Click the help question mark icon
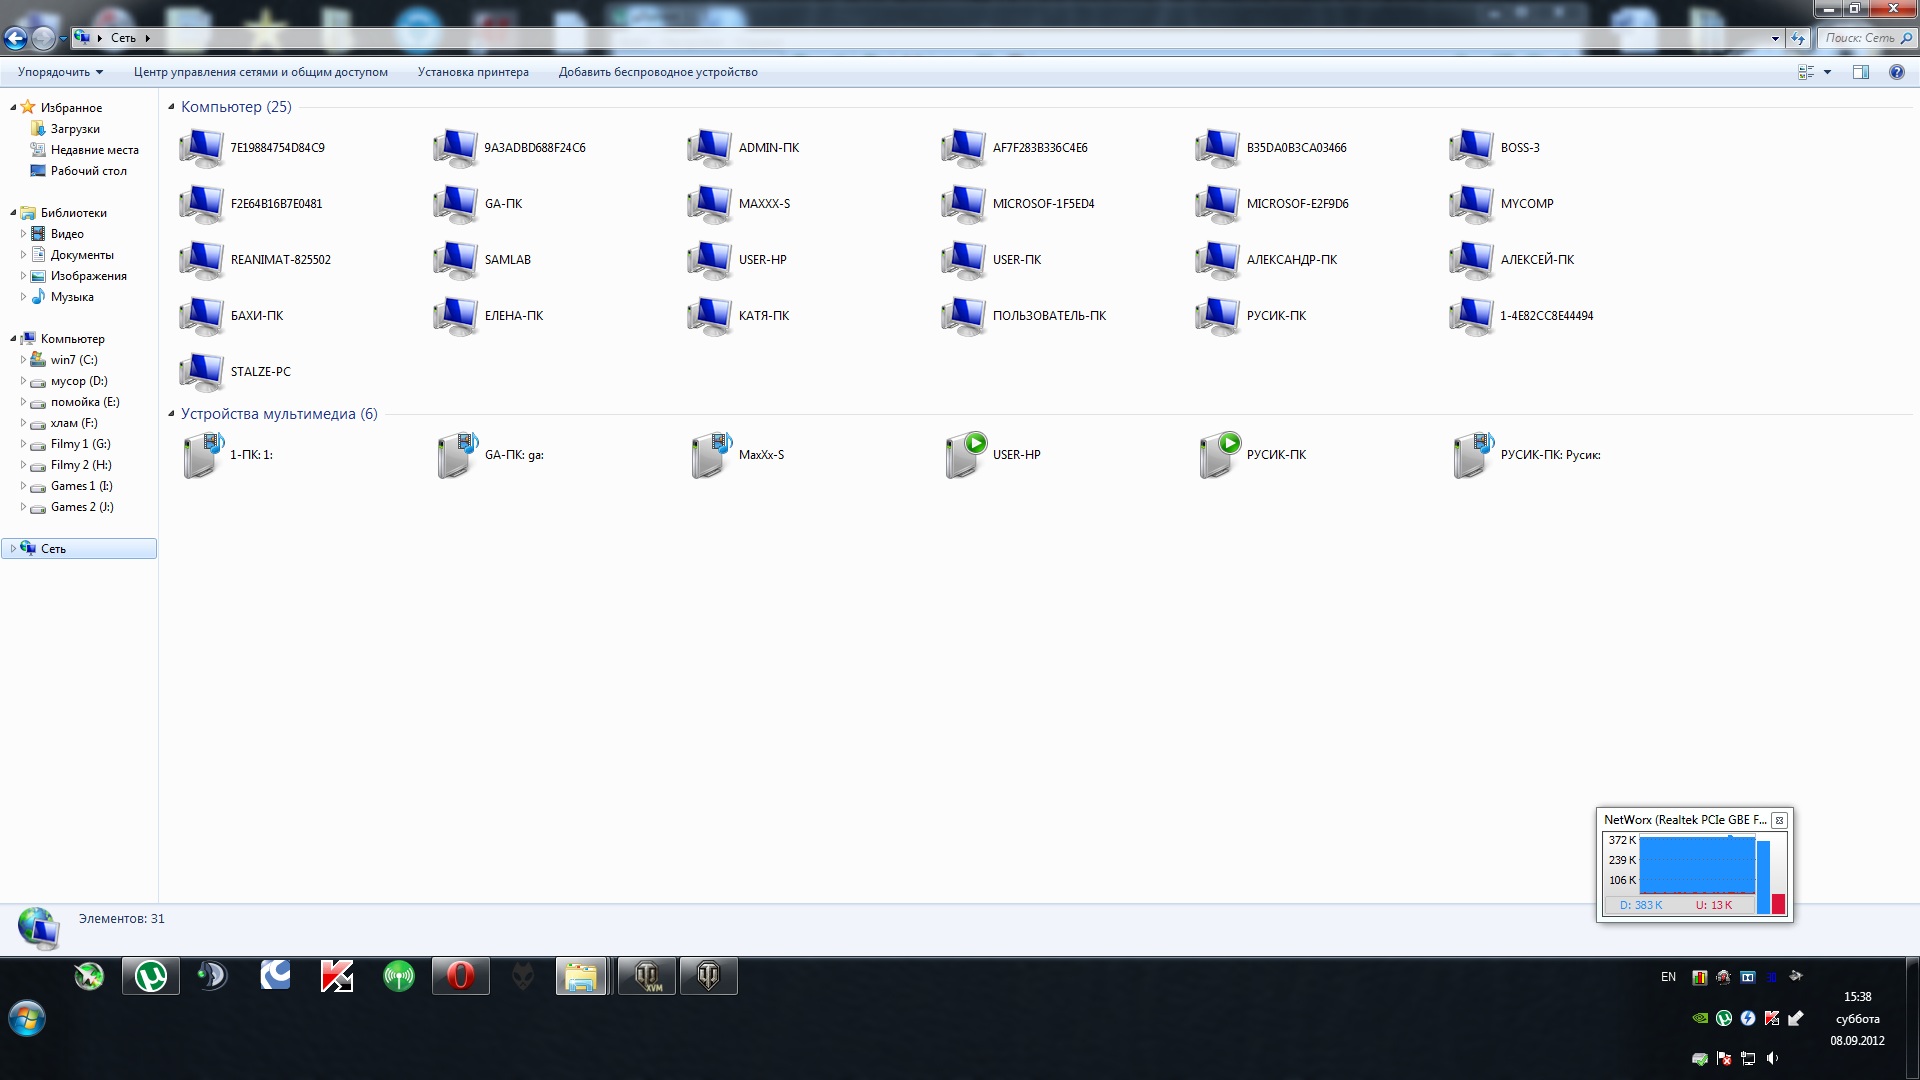The image size is (1920, 1080). point(1896,72)
